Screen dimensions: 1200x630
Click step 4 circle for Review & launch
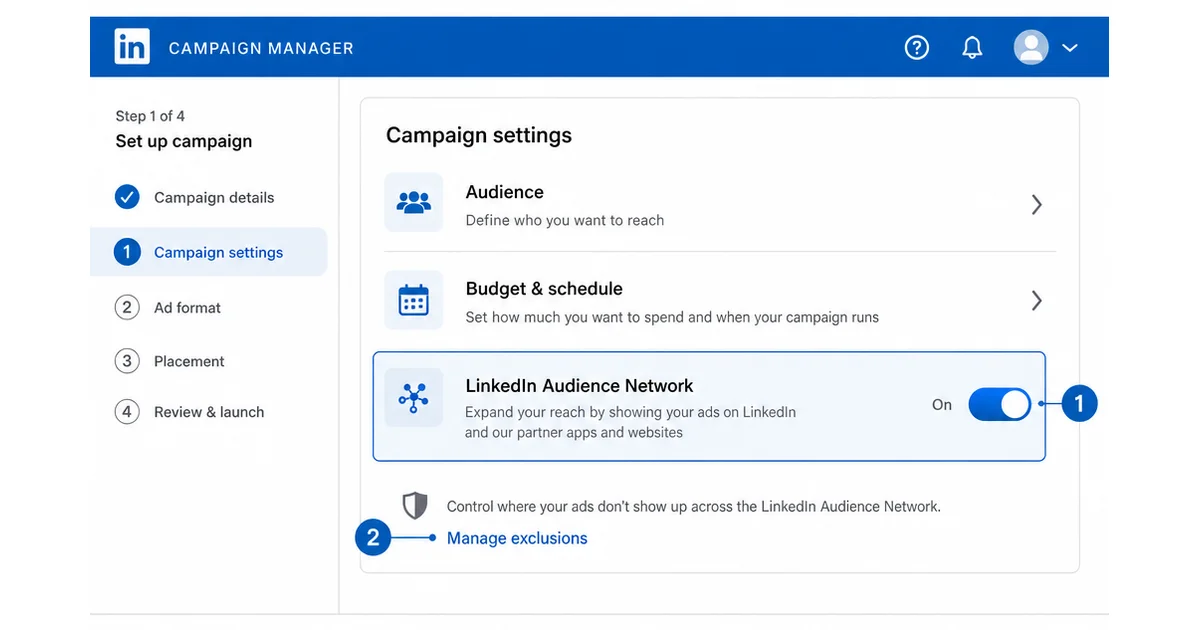tap(127, 412)
